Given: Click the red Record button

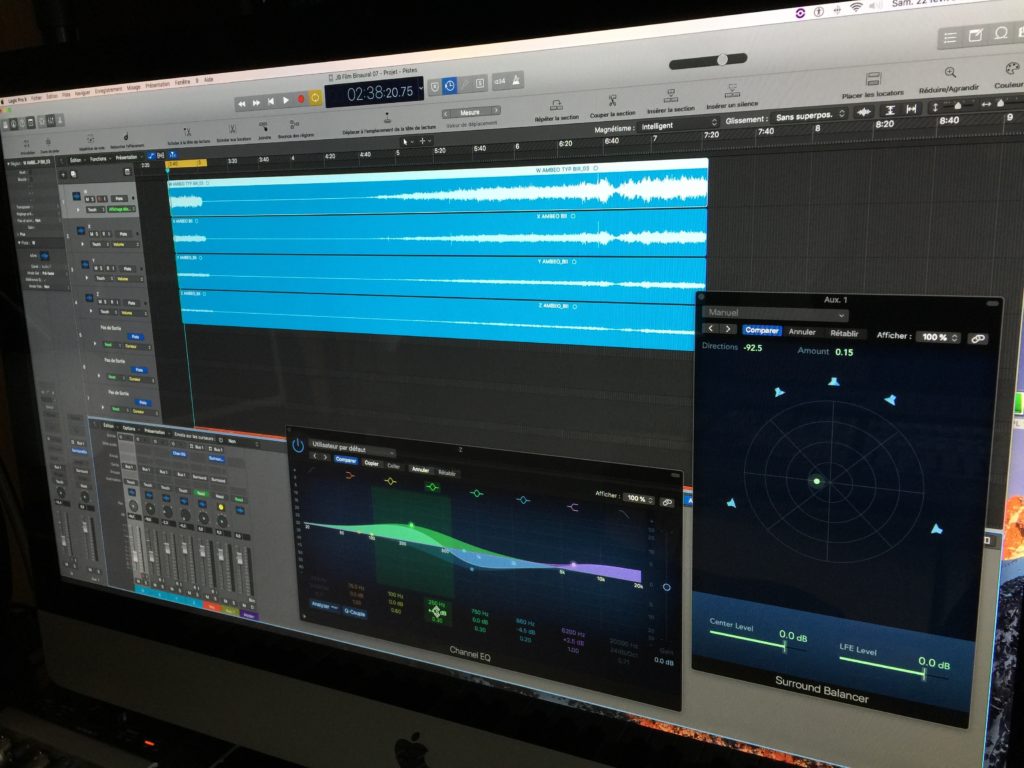Looking at the screenshot, I should coord(300,99).
